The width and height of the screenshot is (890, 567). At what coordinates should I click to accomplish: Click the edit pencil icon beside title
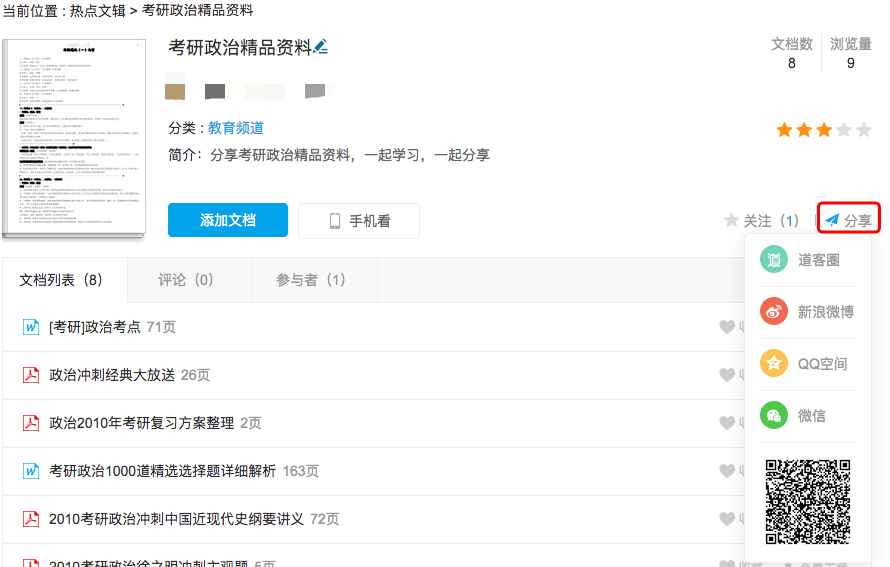[x=321, y=47]
